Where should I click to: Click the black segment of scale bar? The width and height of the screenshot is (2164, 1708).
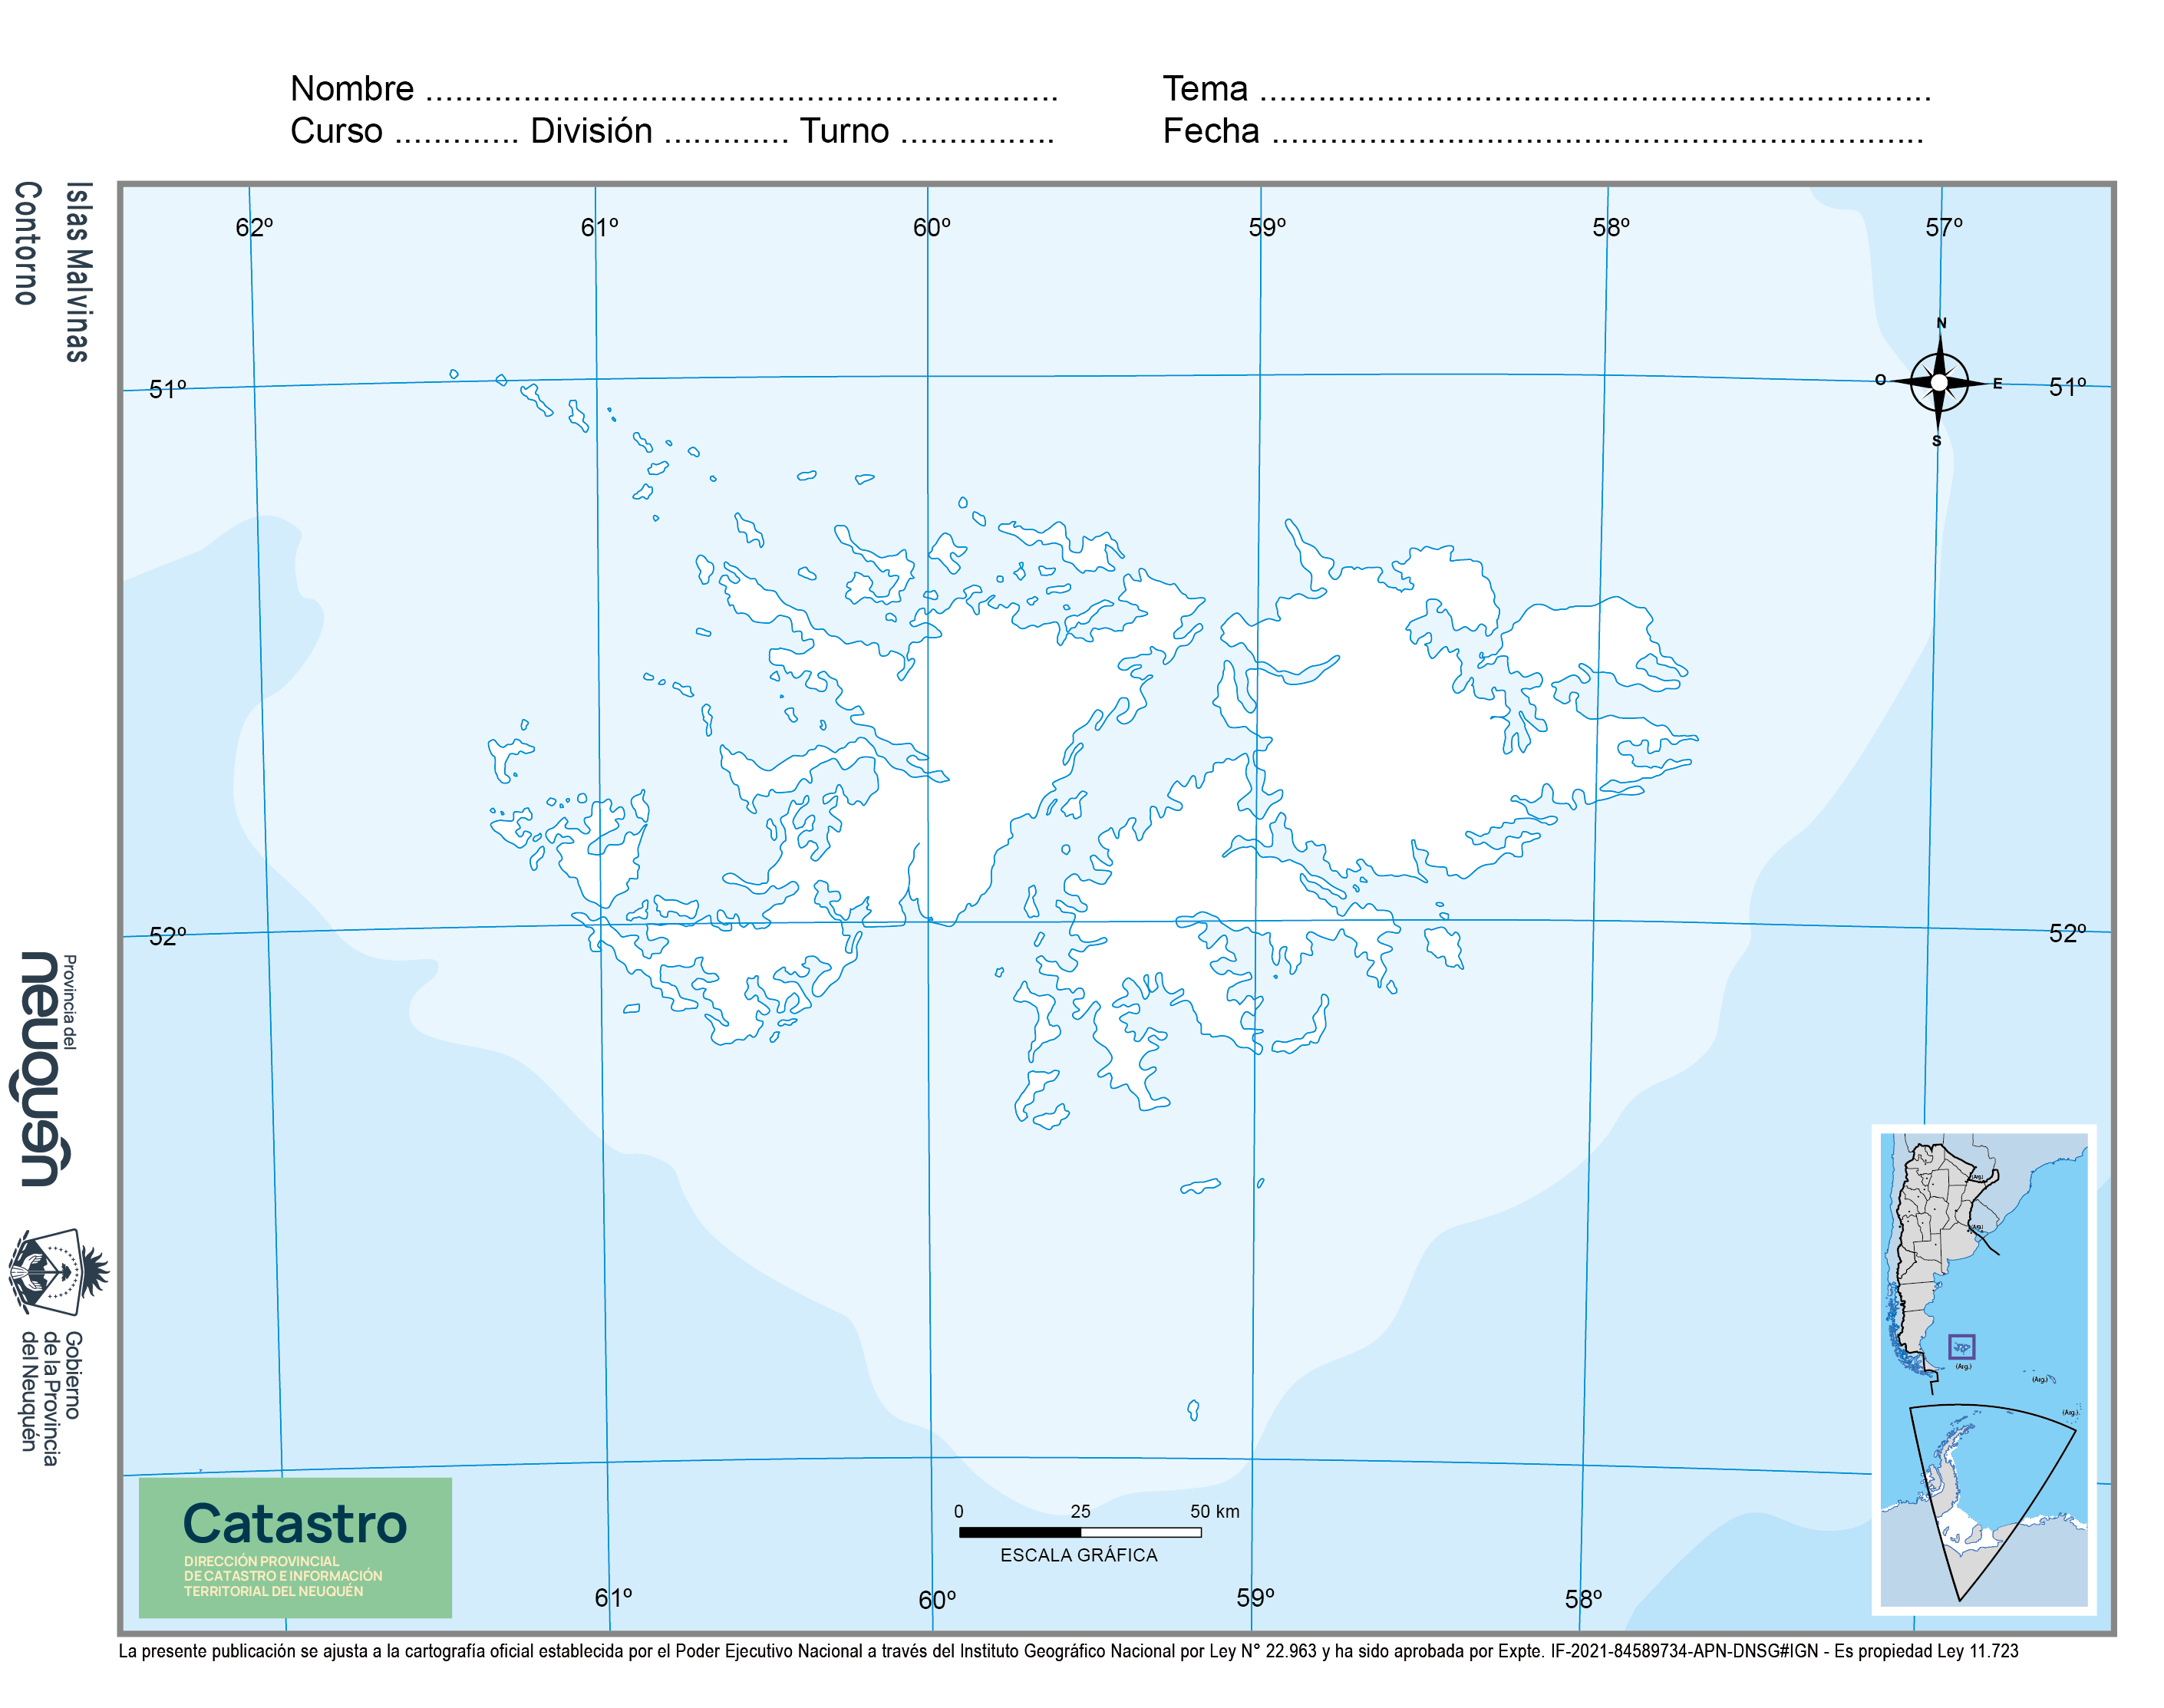tap(1019, 1532)
